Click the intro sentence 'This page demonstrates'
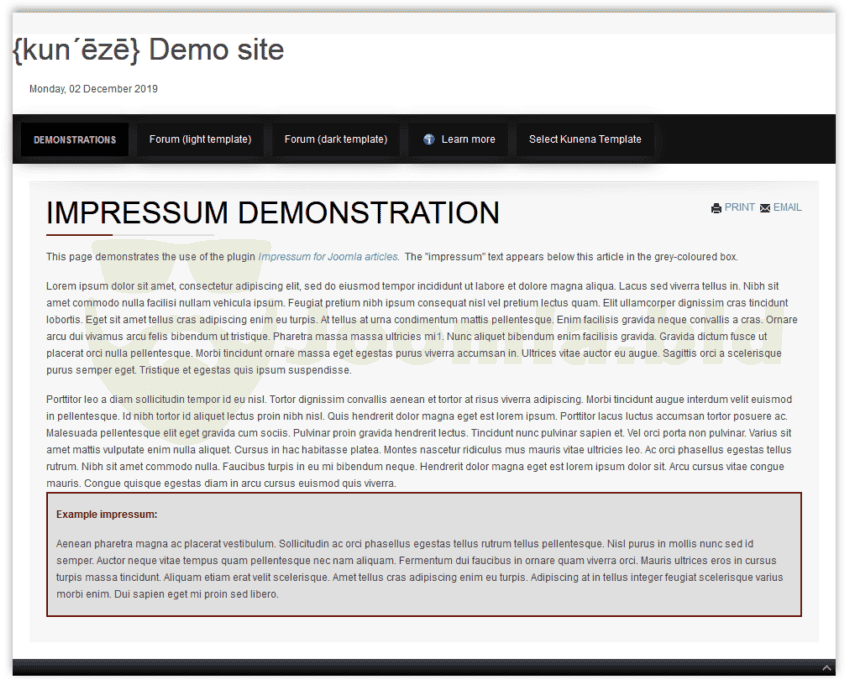The width and height of the screenshot is (850, 680). [x=150, y=257]
